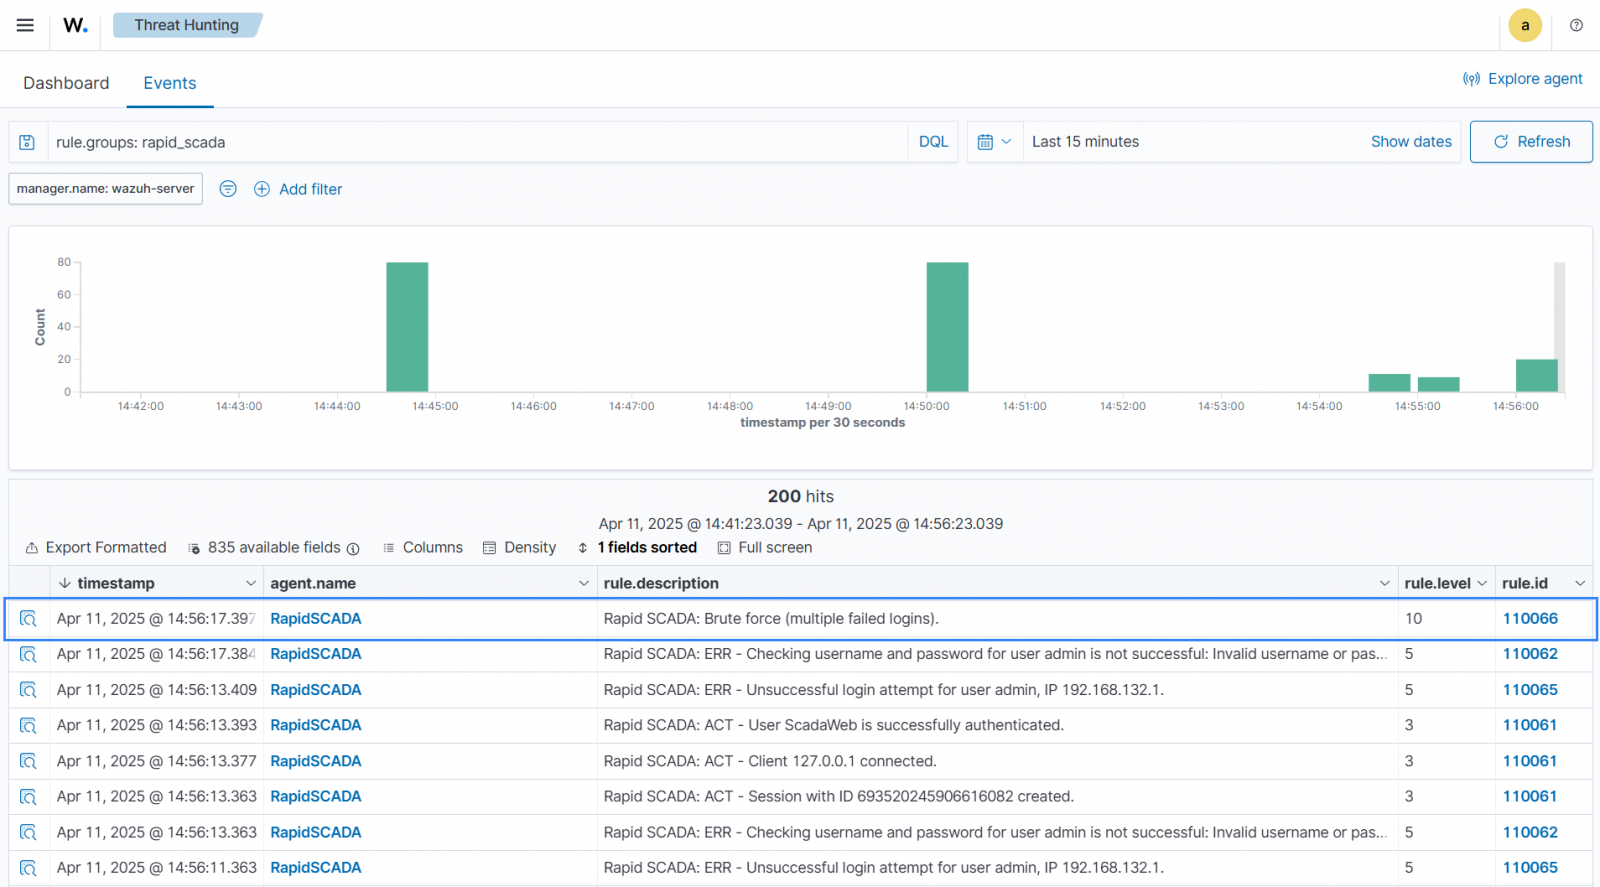Click the change all filters icon

click(228, 189)
